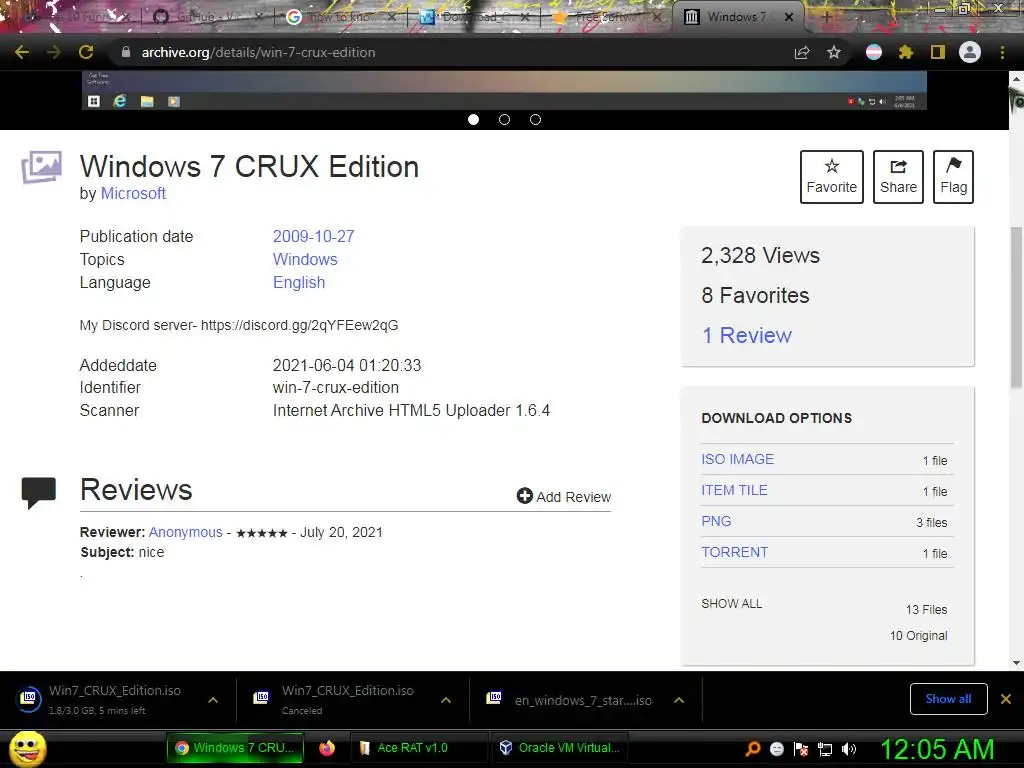Open a new browser tab
The width and height of the screenshot is (1024, 768).
point(826,17)
